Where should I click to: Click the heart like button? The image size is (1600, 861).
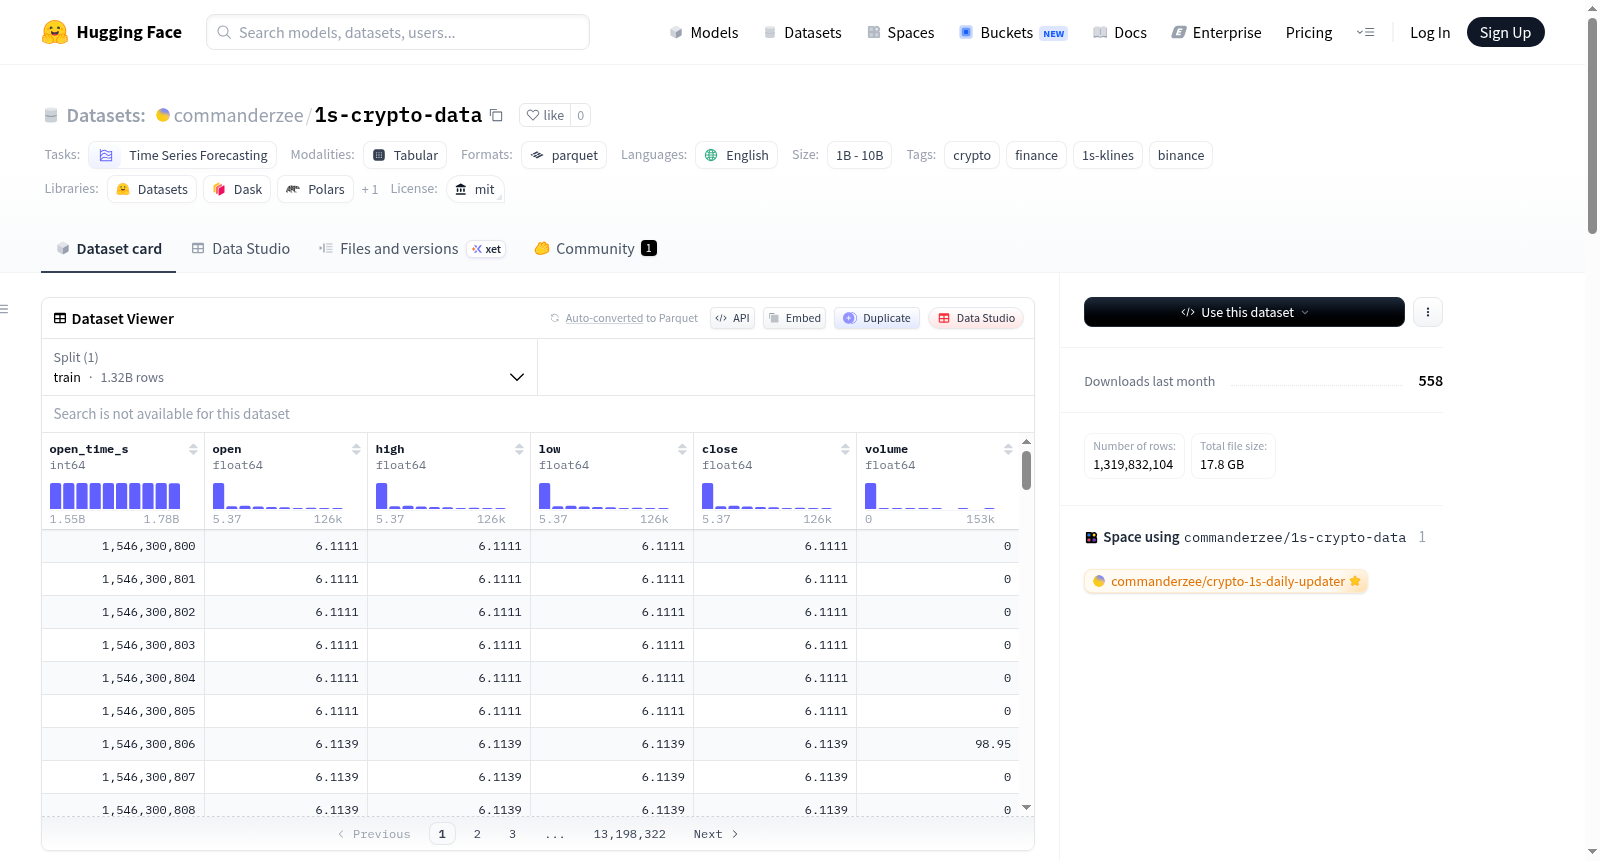[545, 115]
